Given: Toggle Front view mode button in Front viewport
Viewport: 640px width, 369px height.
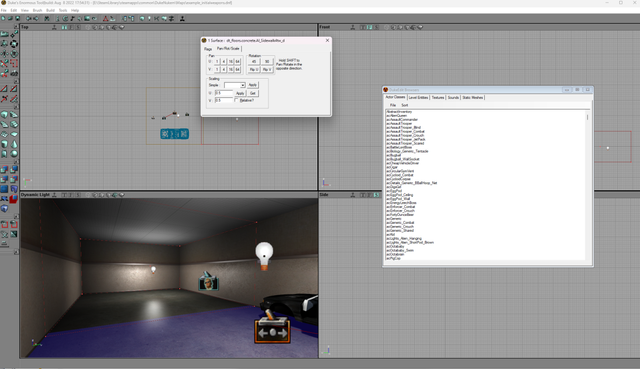Looking at the screenshot, I should tap(369, 27).
